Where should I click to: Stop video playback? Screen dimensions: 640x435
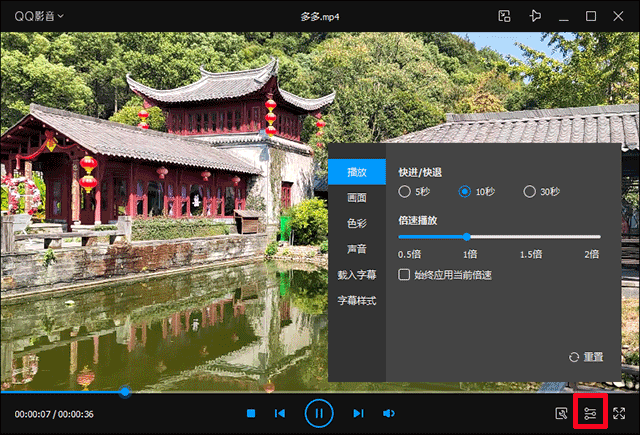(252, 413)
